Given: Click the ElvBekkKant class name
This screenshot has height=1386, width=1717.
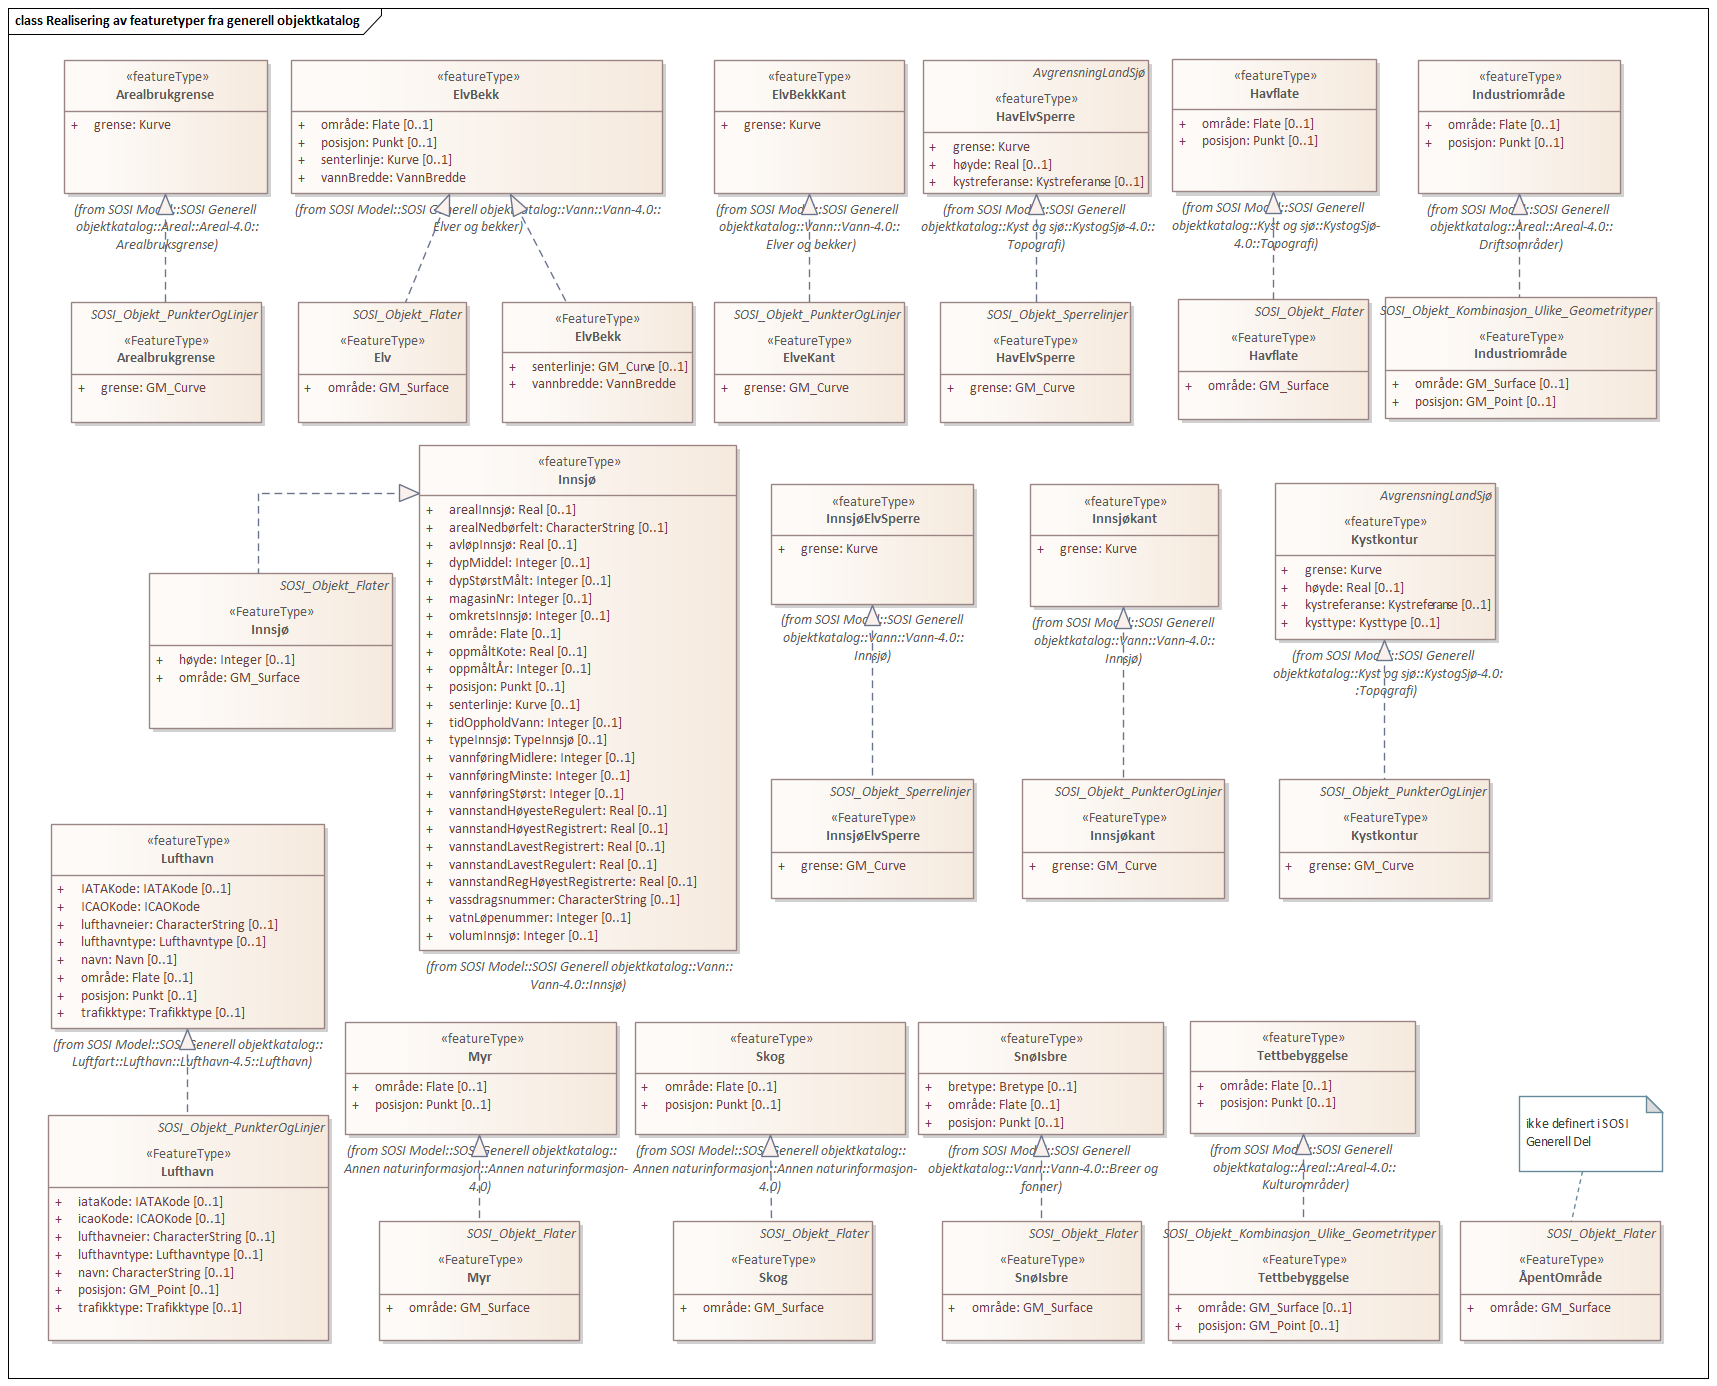Looking at the screenshot, I should coord(809,94).
